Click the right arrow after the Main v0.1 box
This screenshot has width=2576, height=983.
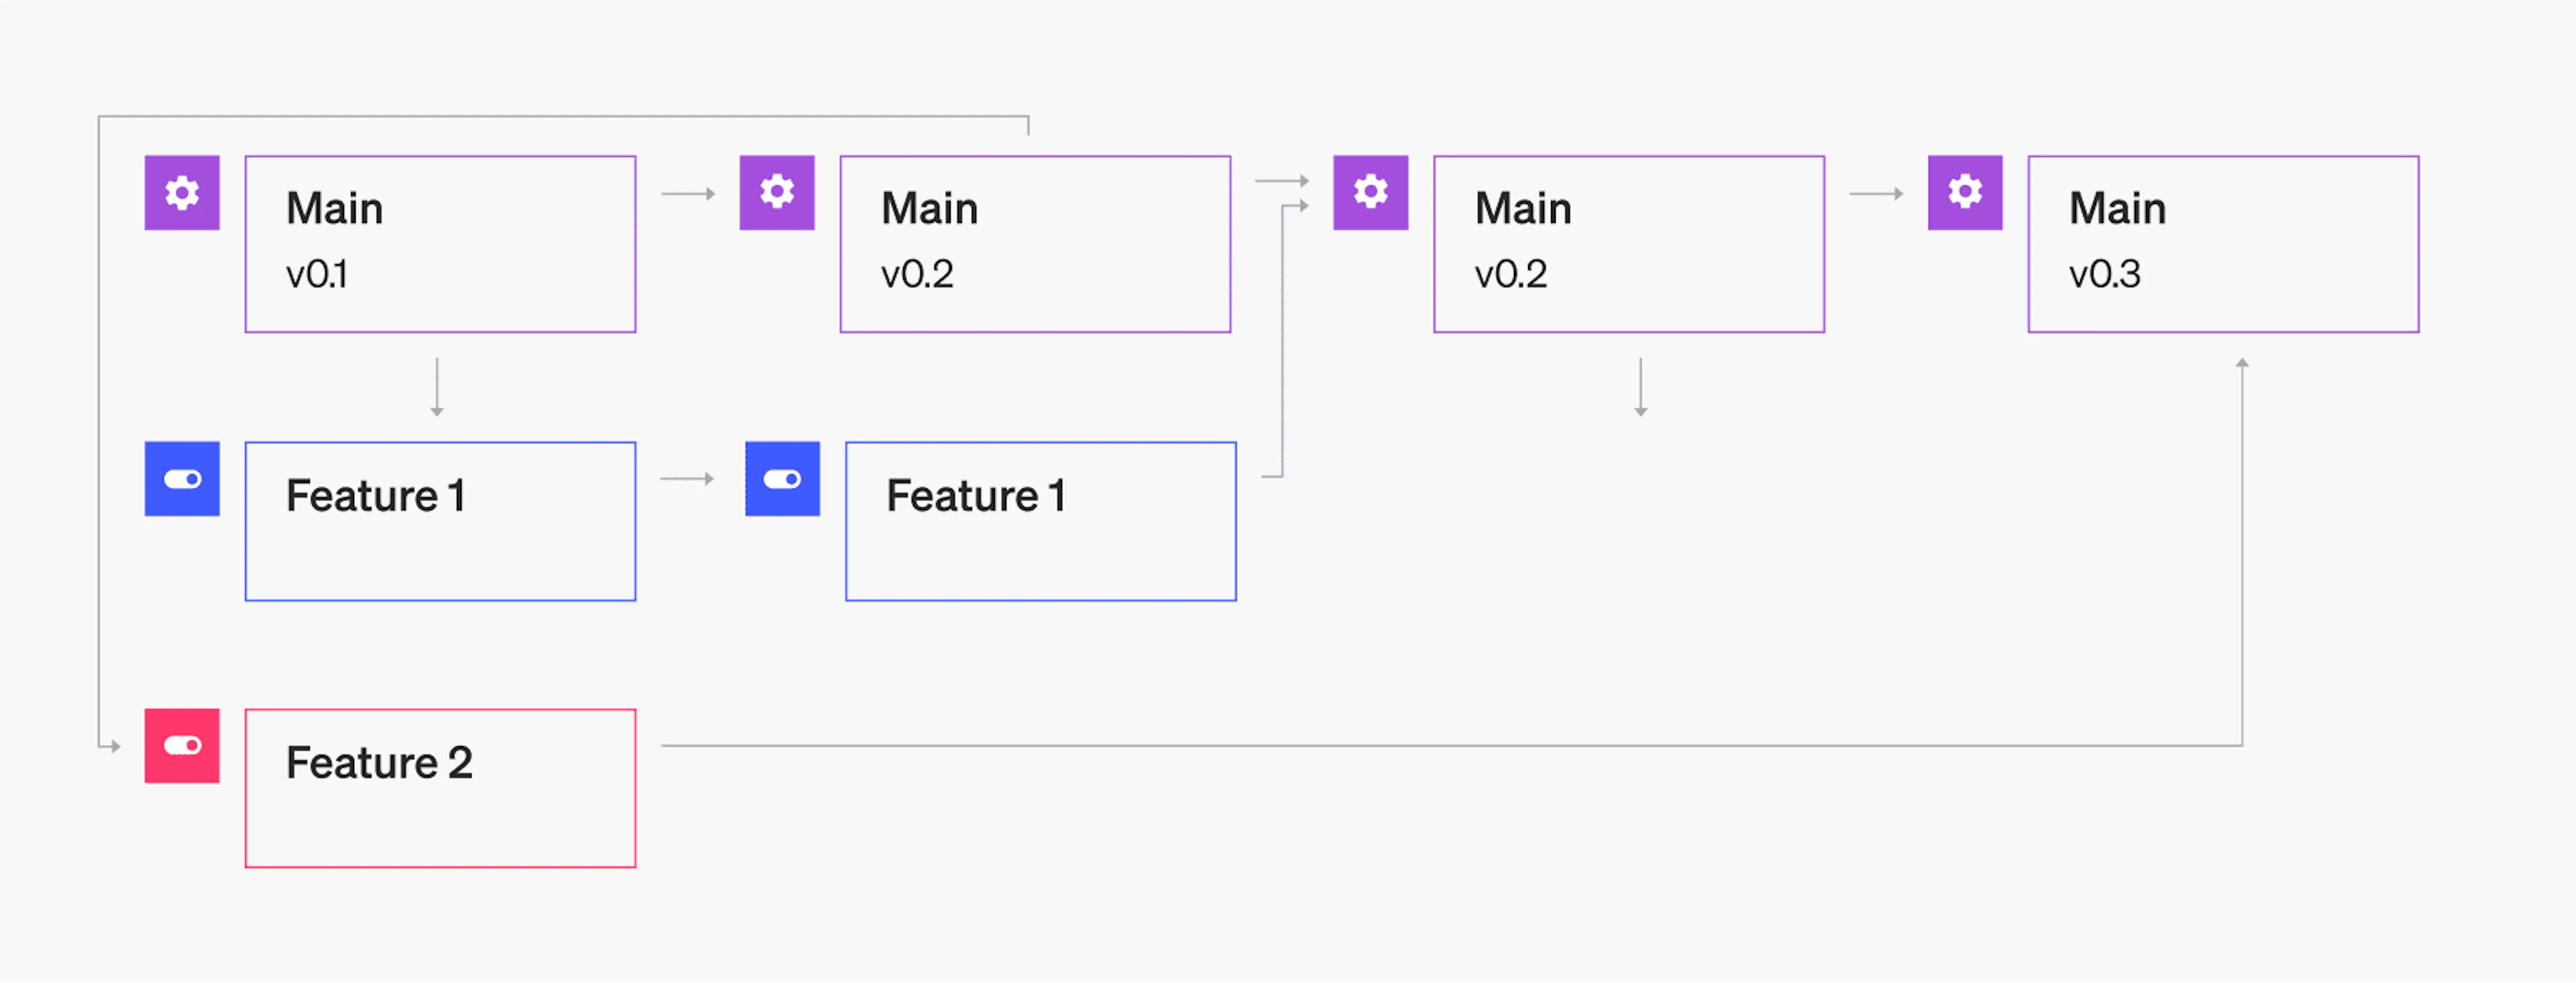(689, 194)
